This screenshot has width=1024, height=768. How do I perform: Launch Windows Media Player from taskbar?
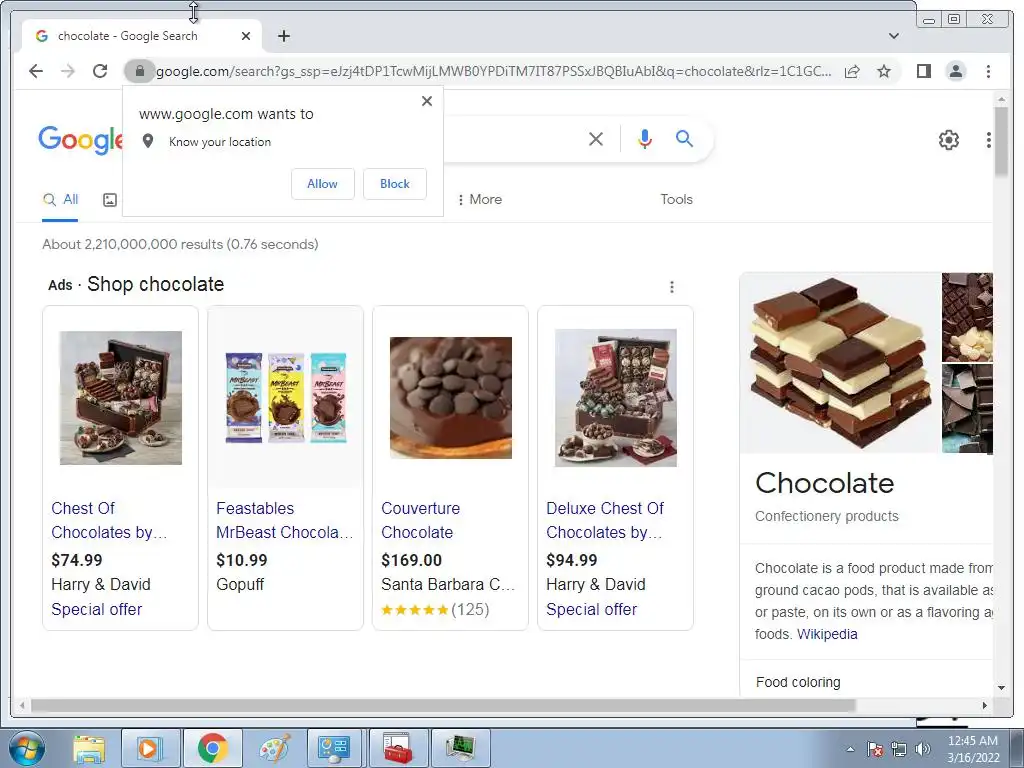click(x=149, y=748)
